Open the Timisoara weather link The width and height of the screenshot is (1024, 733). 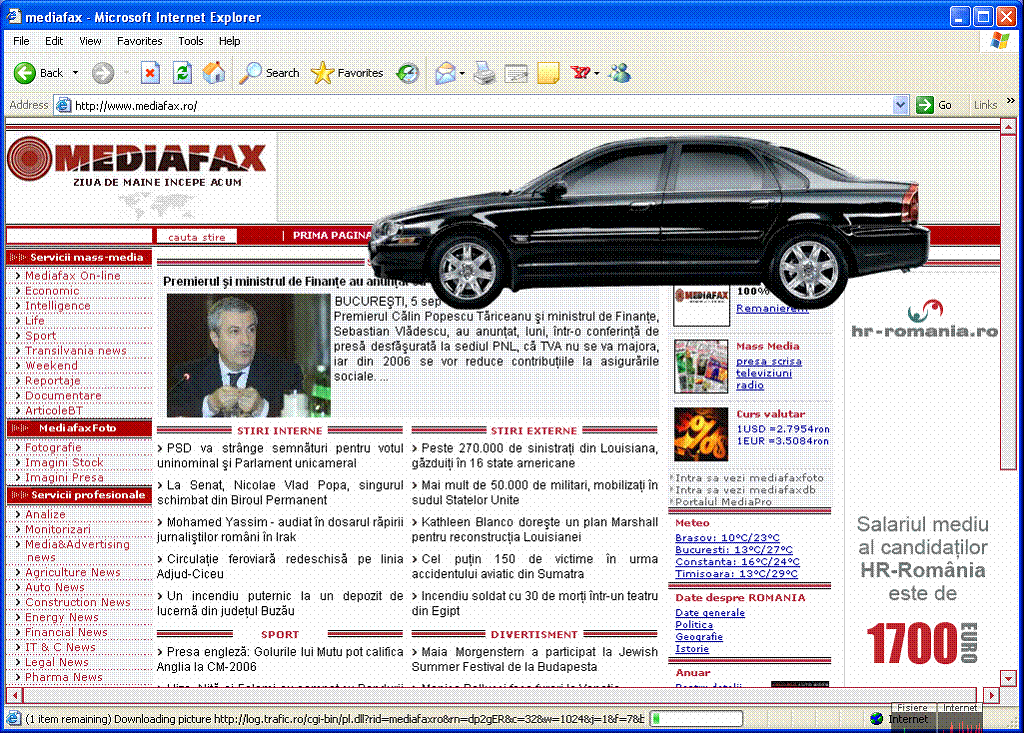[x=736, y=574]
